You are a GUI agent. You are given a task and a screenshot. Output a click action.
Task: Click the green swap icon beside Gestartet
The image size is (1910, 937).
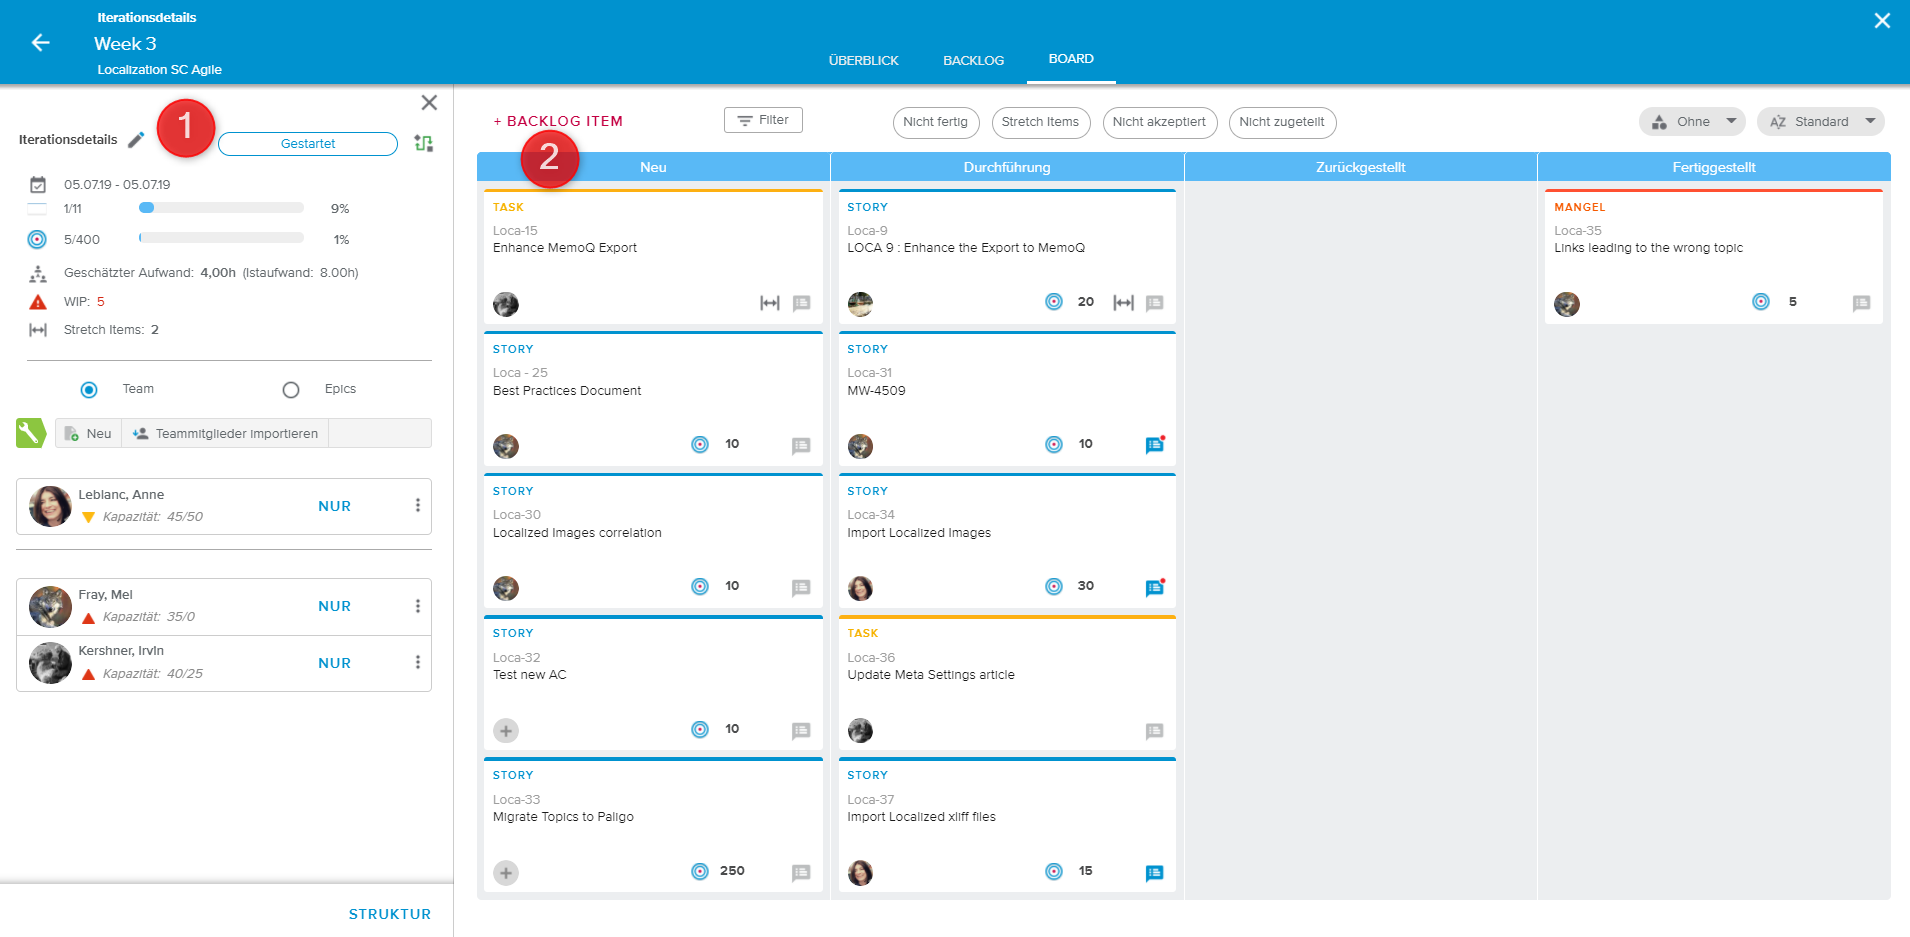tap(423, 143)
